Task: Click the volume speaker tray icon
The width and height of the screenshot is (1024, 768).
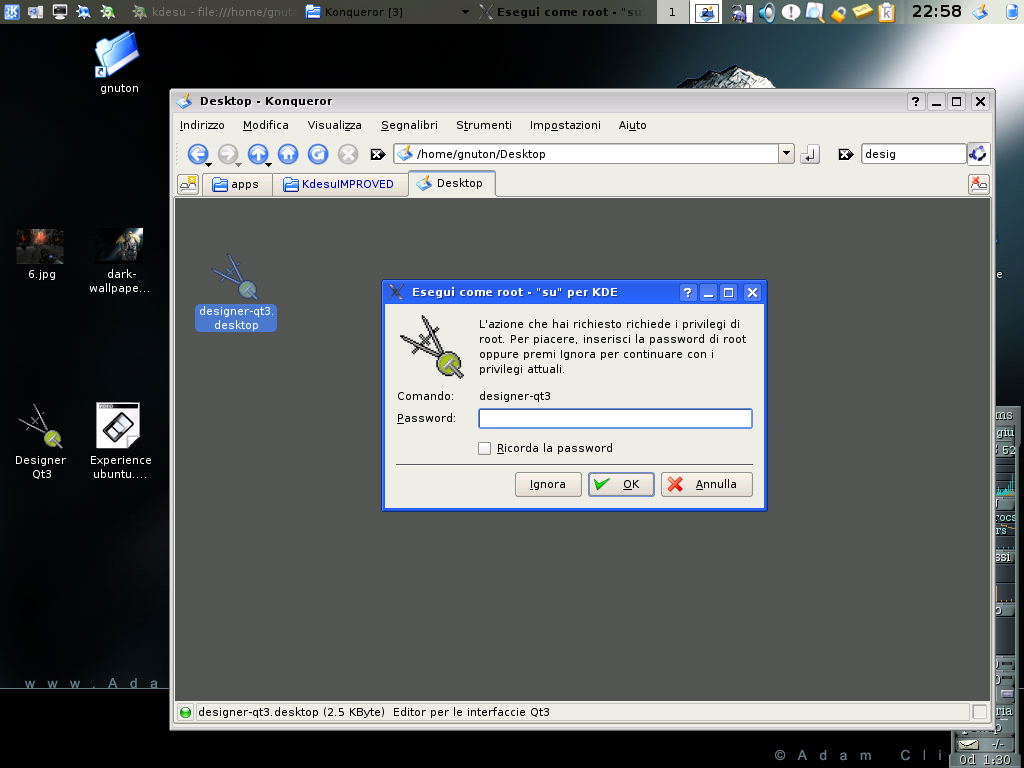Action: point(767,12)
